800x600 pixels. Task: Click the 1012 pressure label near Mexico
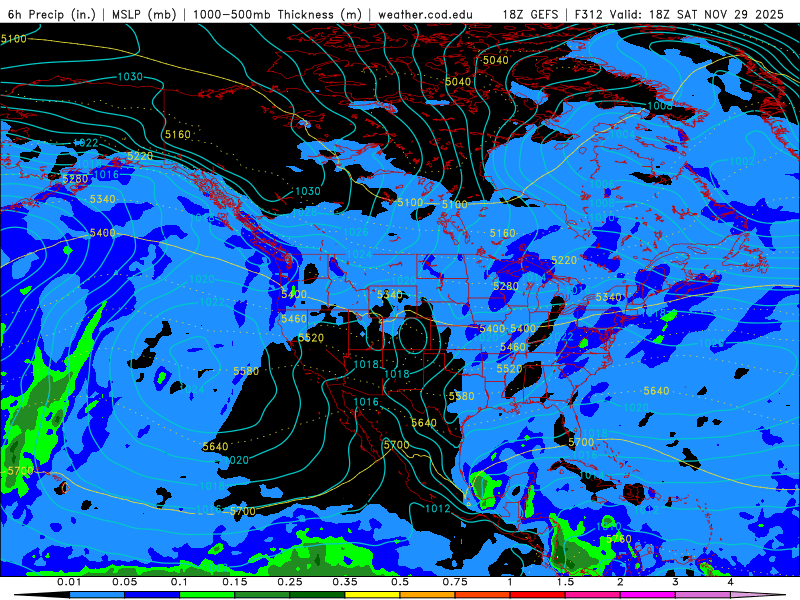coord(438,508)
